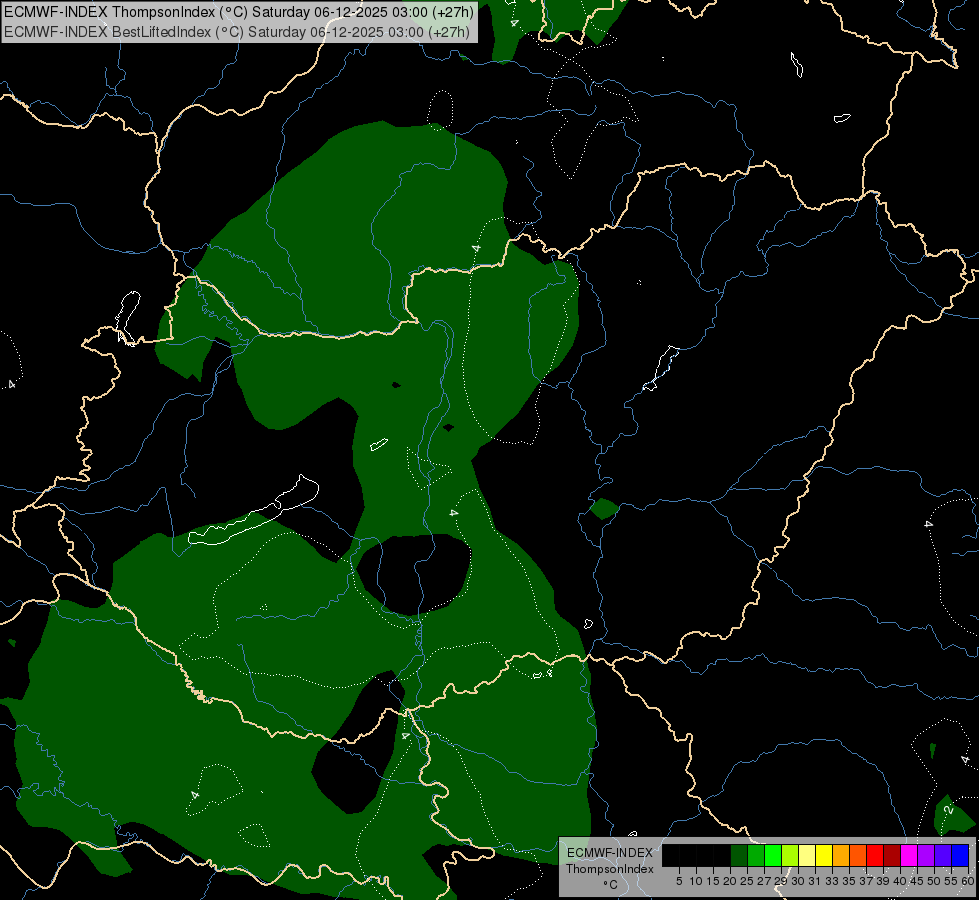Click the lime green 29-30 legend swatch
979x900 pixels.
pos(790,855)
